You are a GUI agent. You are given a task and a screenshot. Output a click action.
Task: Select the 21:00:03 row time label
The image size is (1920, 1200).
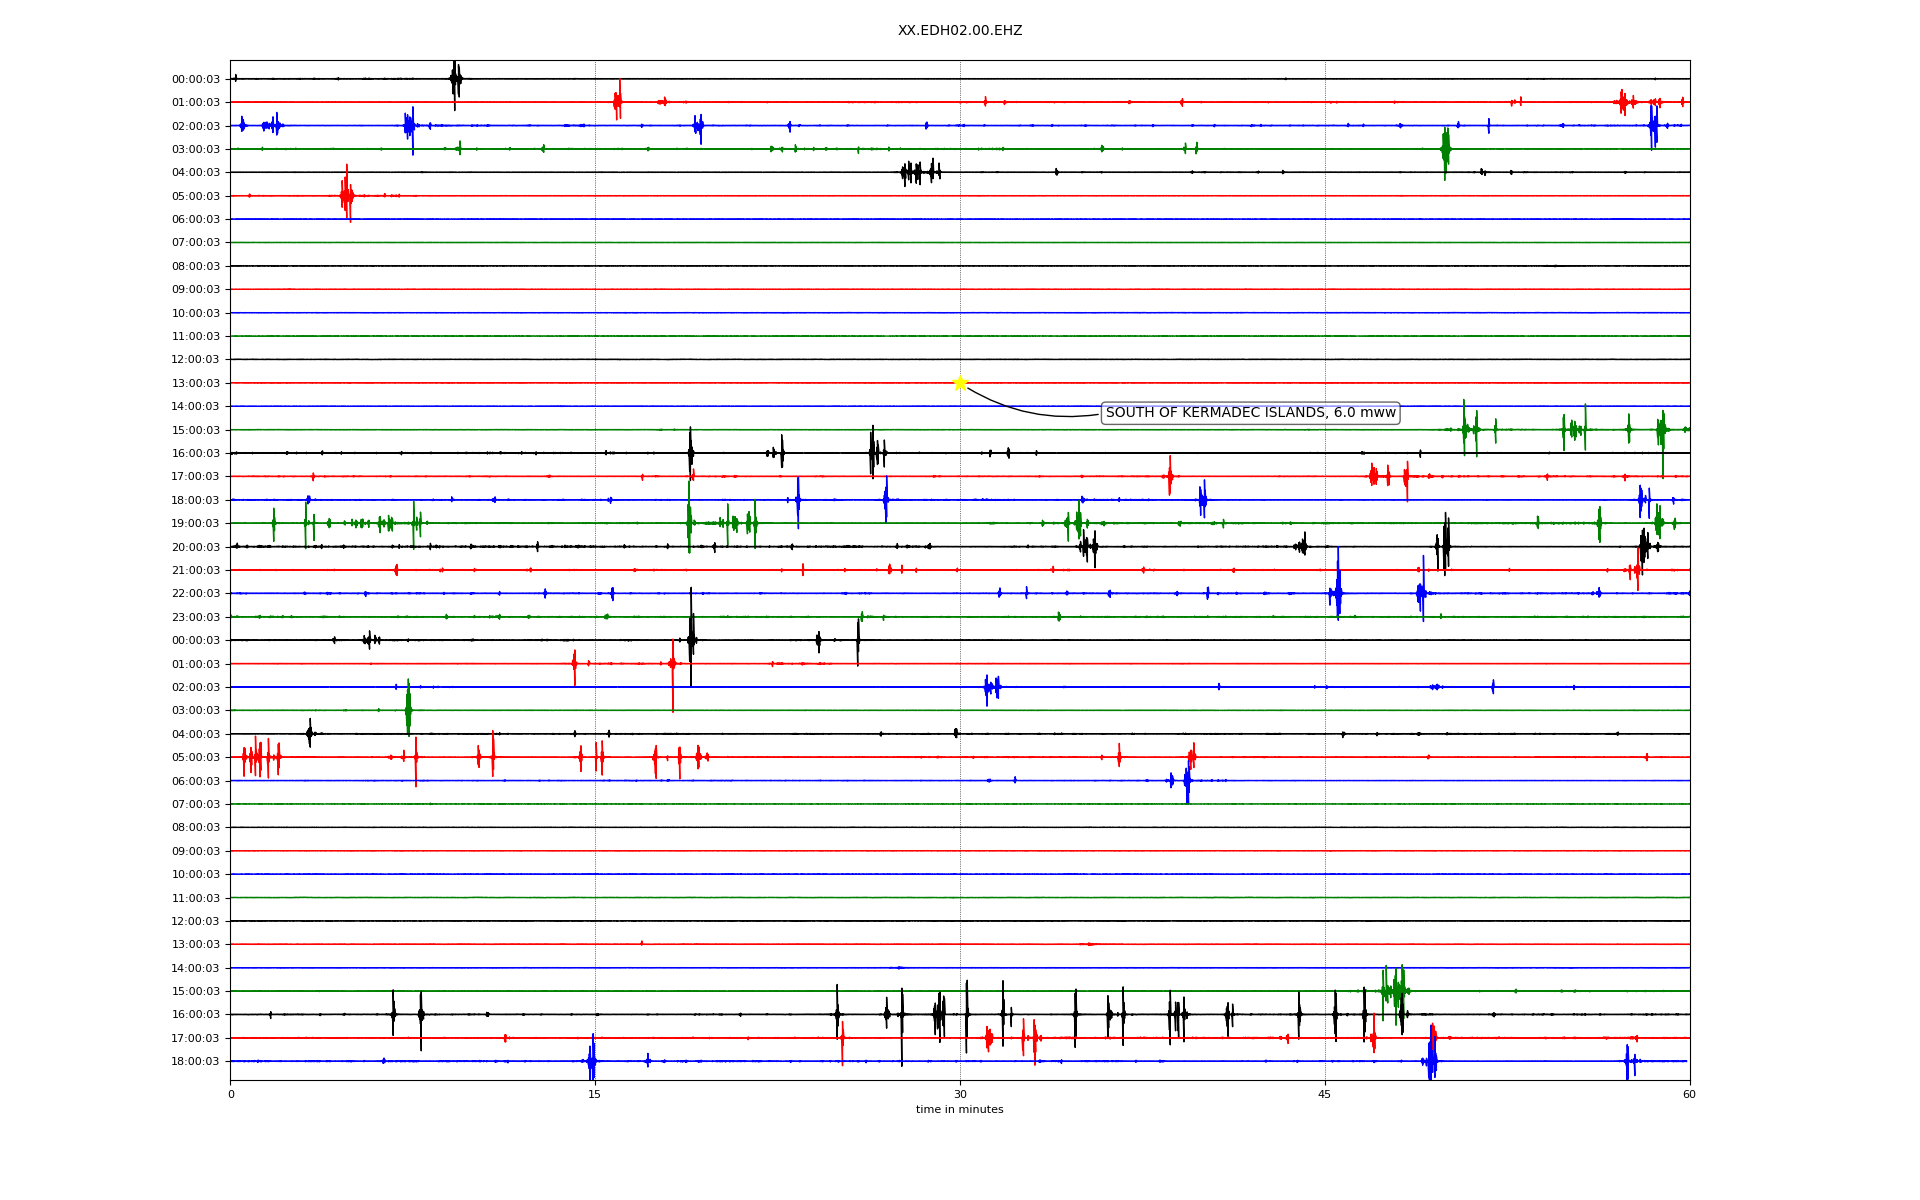(195, 571)
